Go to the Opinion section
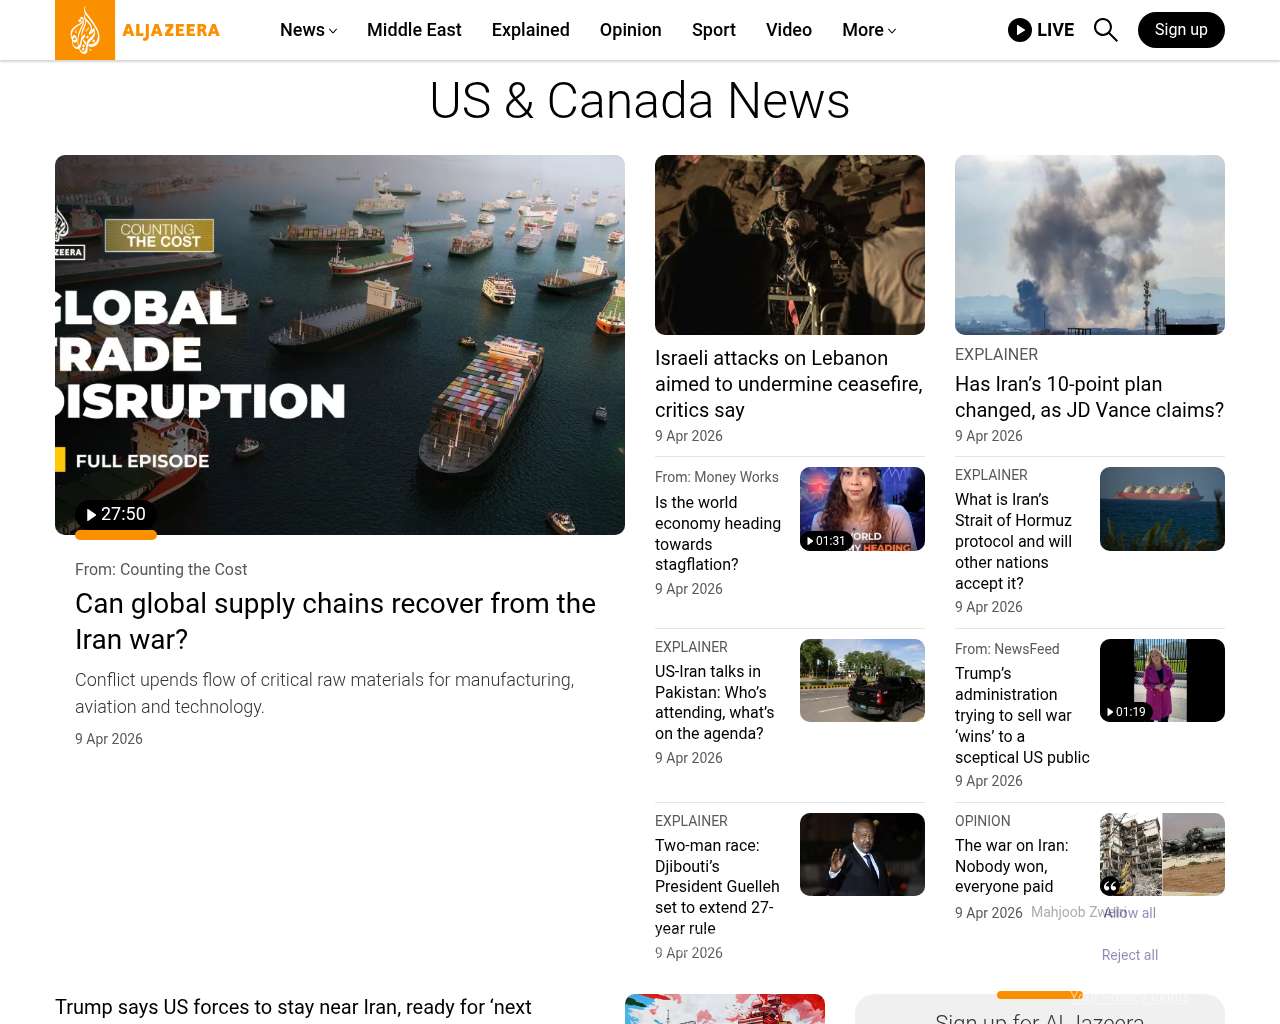Screen dimensions: 1280x1024 (630, 30)
